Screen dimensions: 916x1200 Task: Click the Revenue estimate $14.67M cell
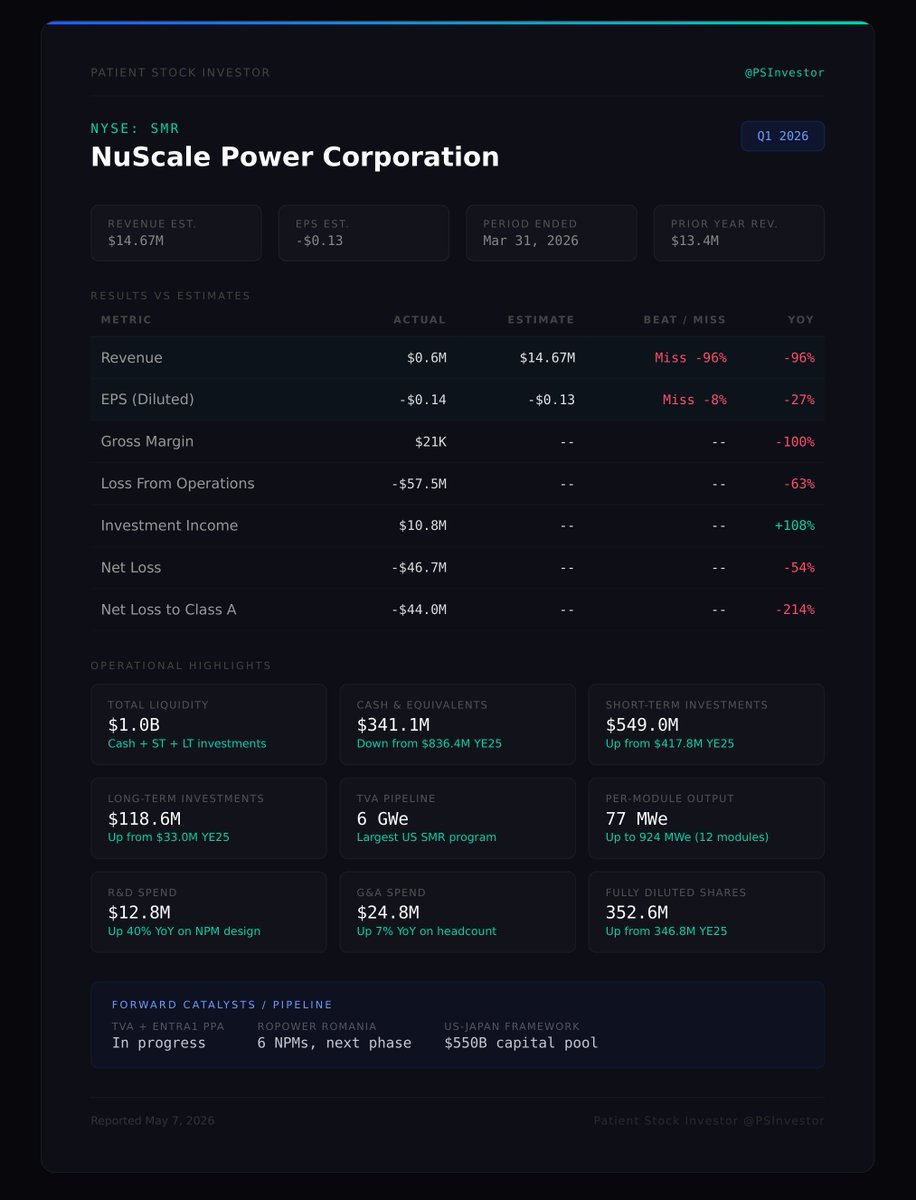coord(547,358)
